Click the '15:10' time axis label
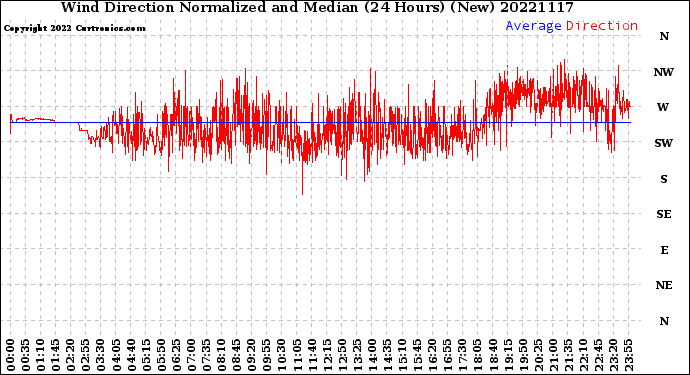Image resolution: width=690 pixels, height=375 pixels. 402,355
